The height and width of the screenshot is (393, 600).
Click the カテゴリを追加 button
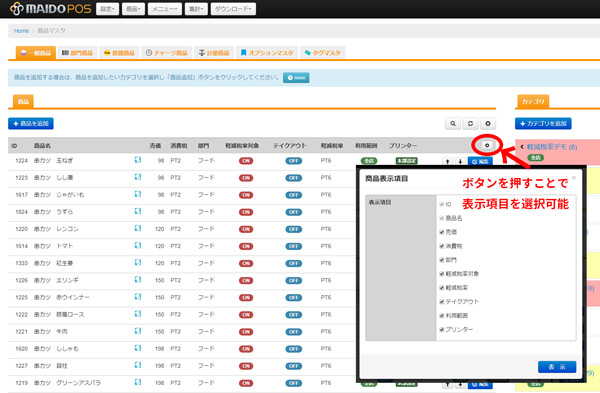(543, 124)
